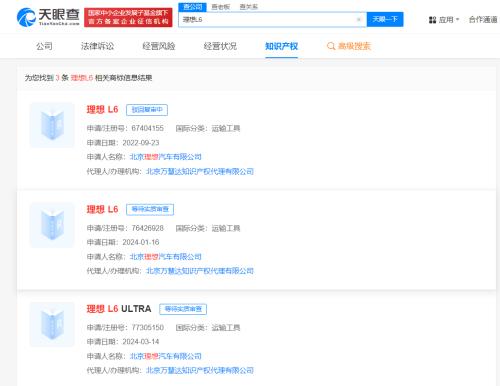Open applicant 北京理想汽车有限公司 in 76426928 entry
Screen dimensions: 500x386
click(165, 257)
